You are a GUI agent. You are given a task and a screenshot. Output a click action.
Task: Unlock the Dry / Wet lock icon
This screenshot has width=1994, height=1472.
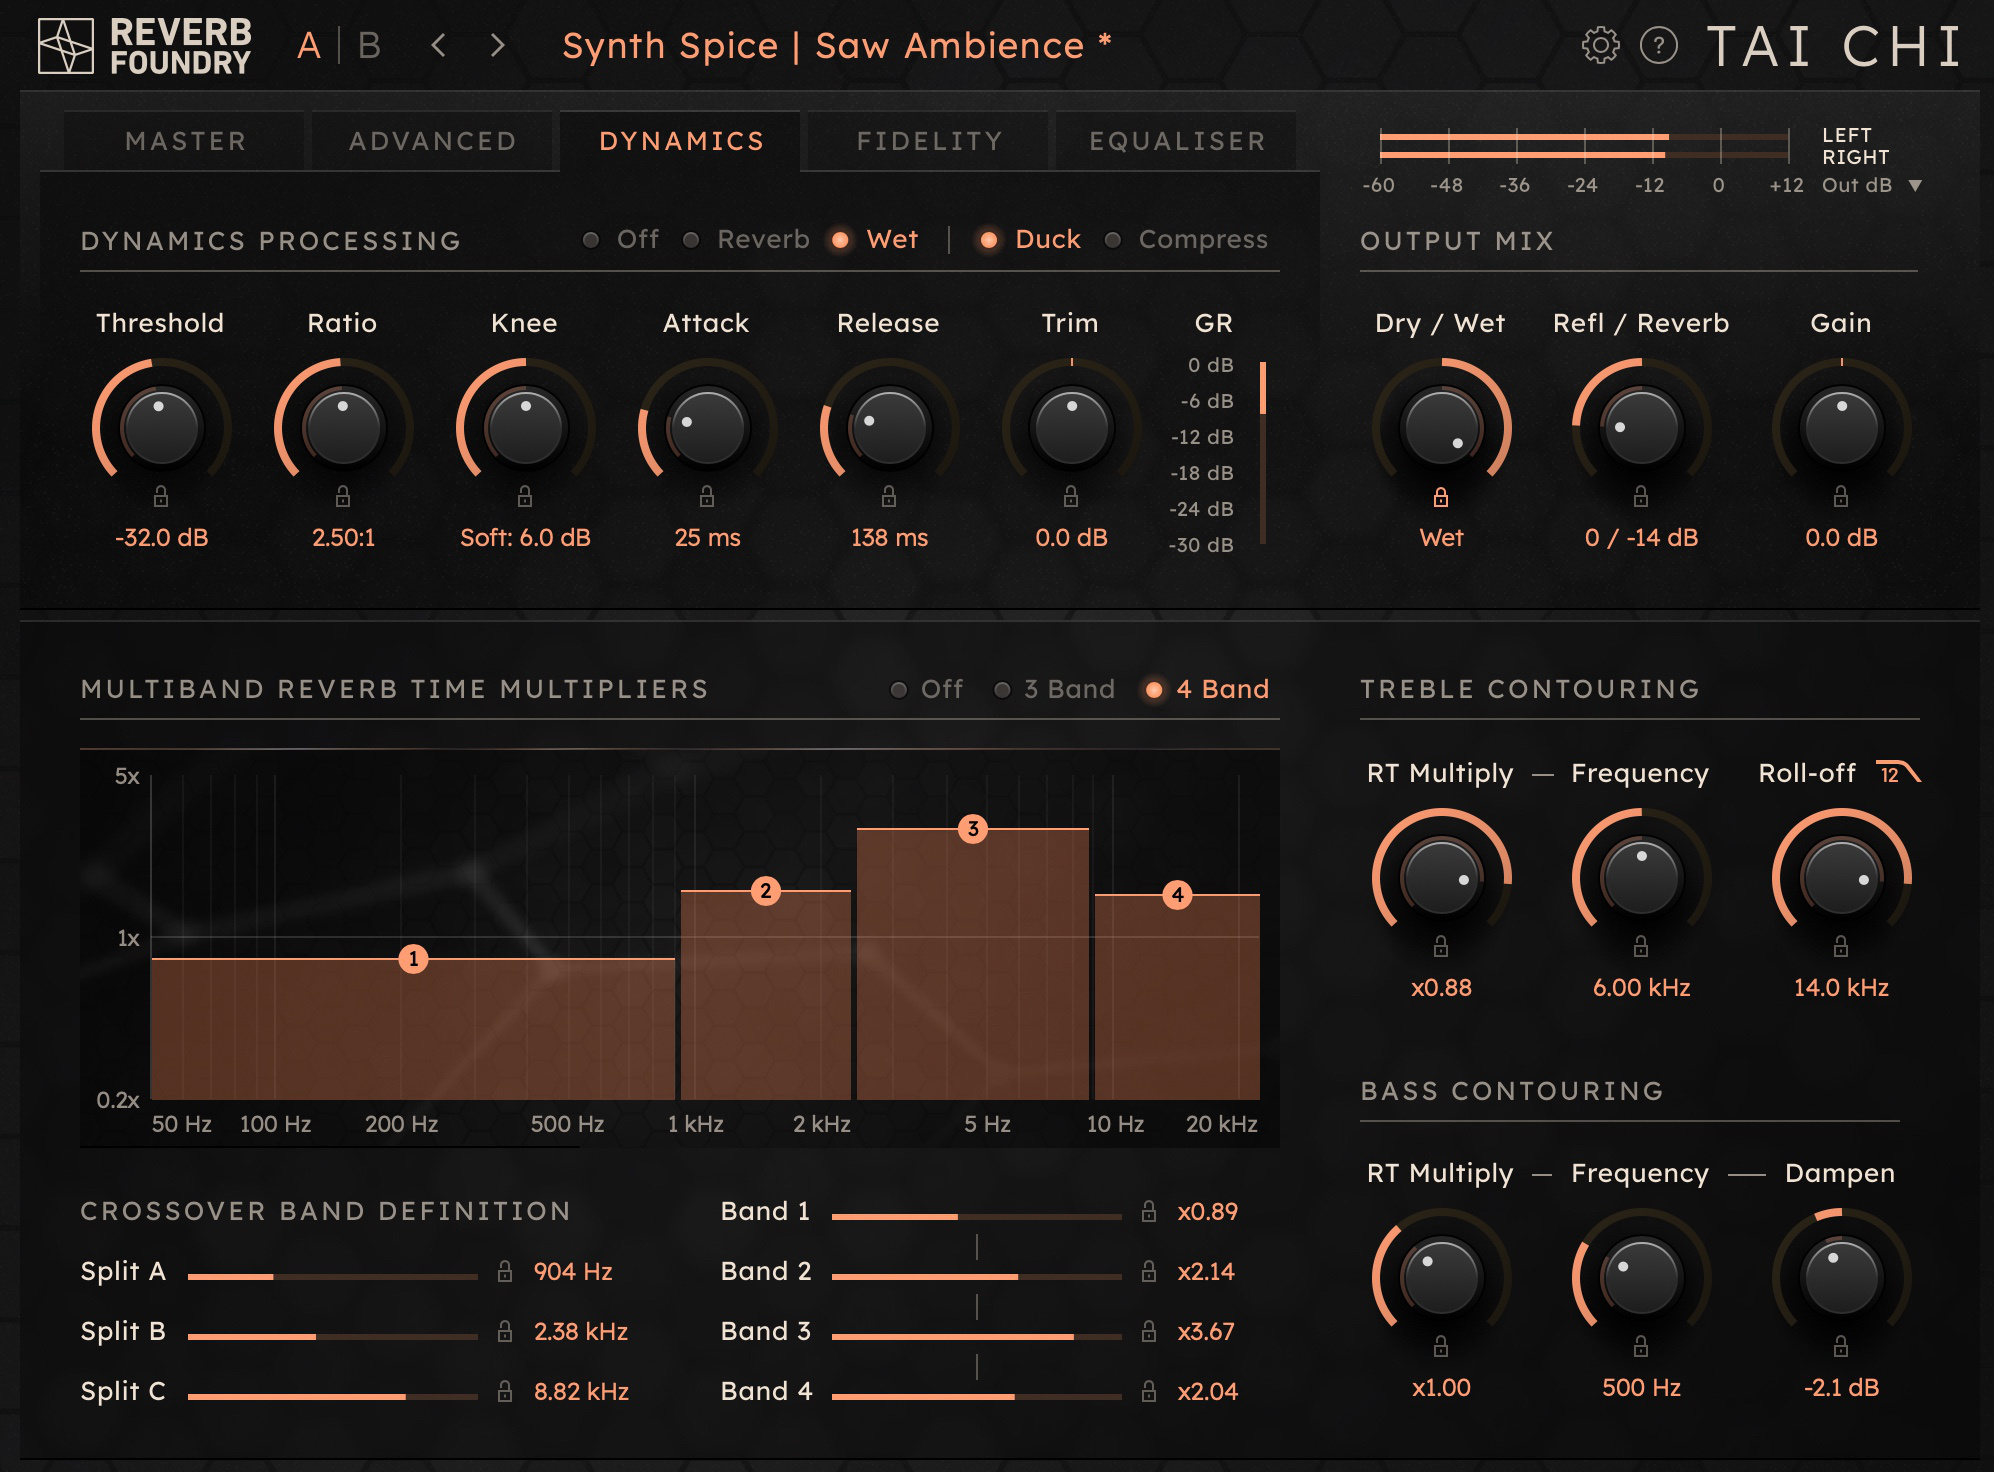pyautogui.click(x=1441, y=496)
